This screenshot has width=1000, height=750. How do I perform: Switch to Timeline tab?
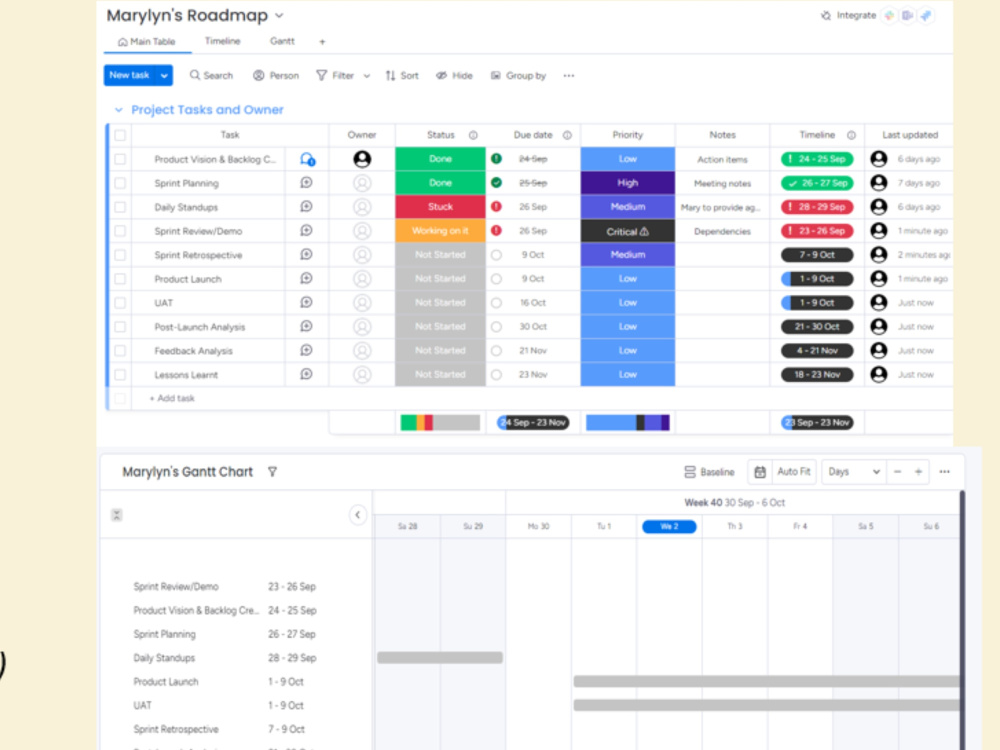point(223,41)
